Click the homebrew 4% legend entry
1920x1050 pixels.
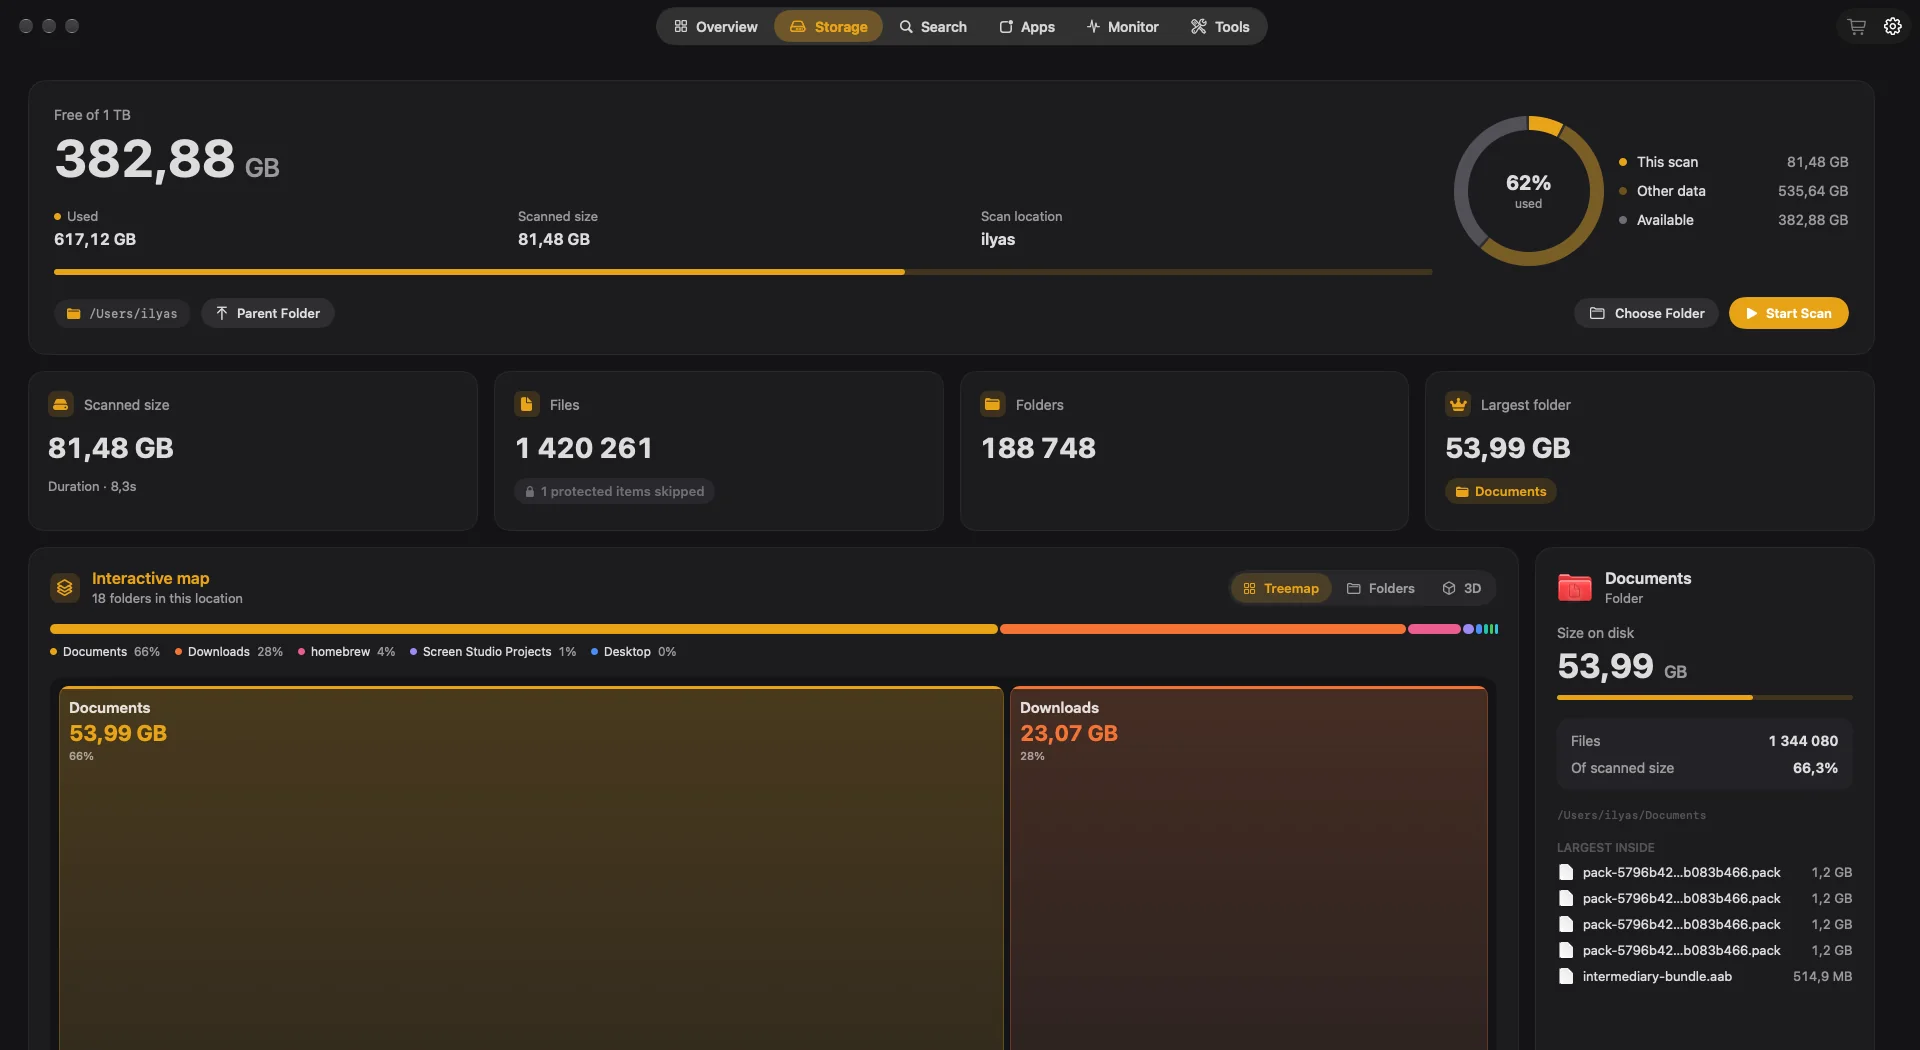pos(346,651)
